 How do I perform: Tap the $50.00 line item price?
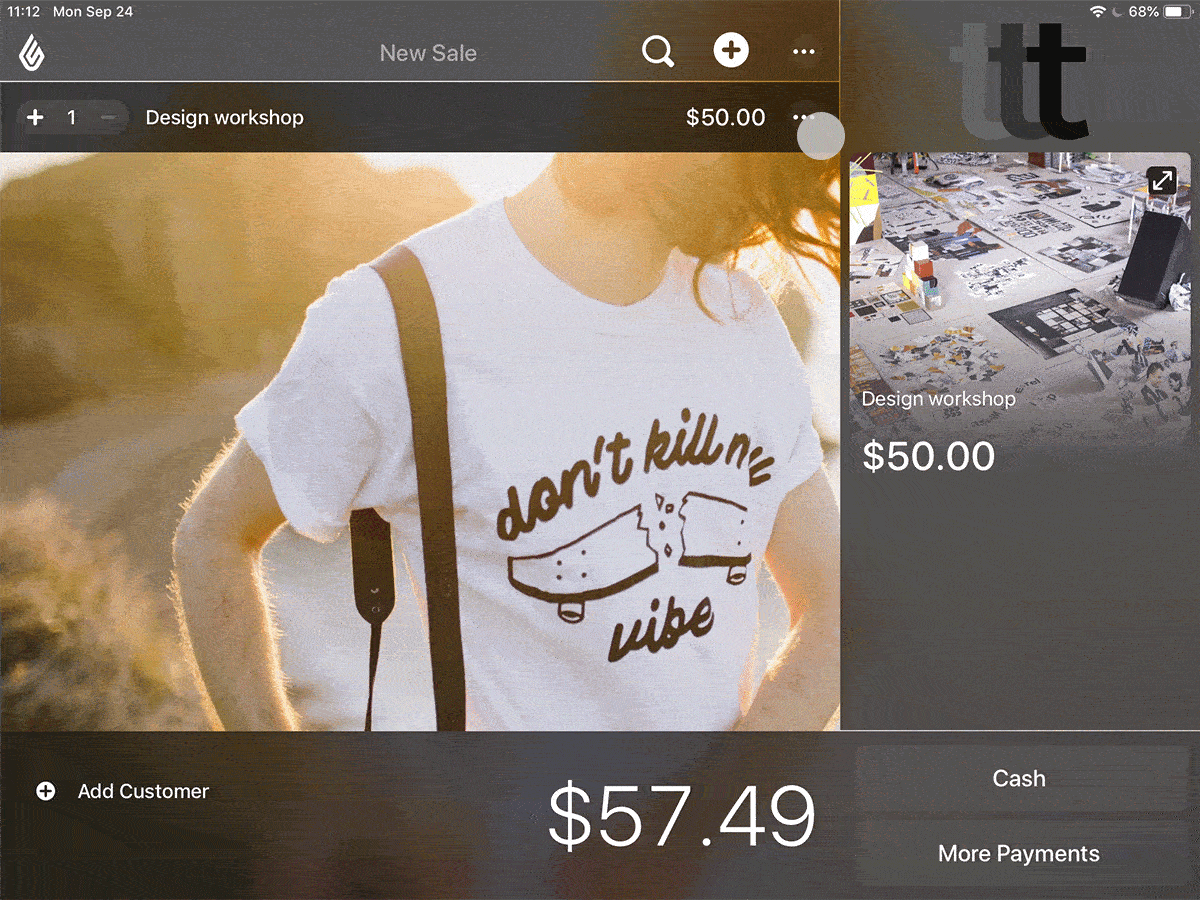tap(725, 117)
